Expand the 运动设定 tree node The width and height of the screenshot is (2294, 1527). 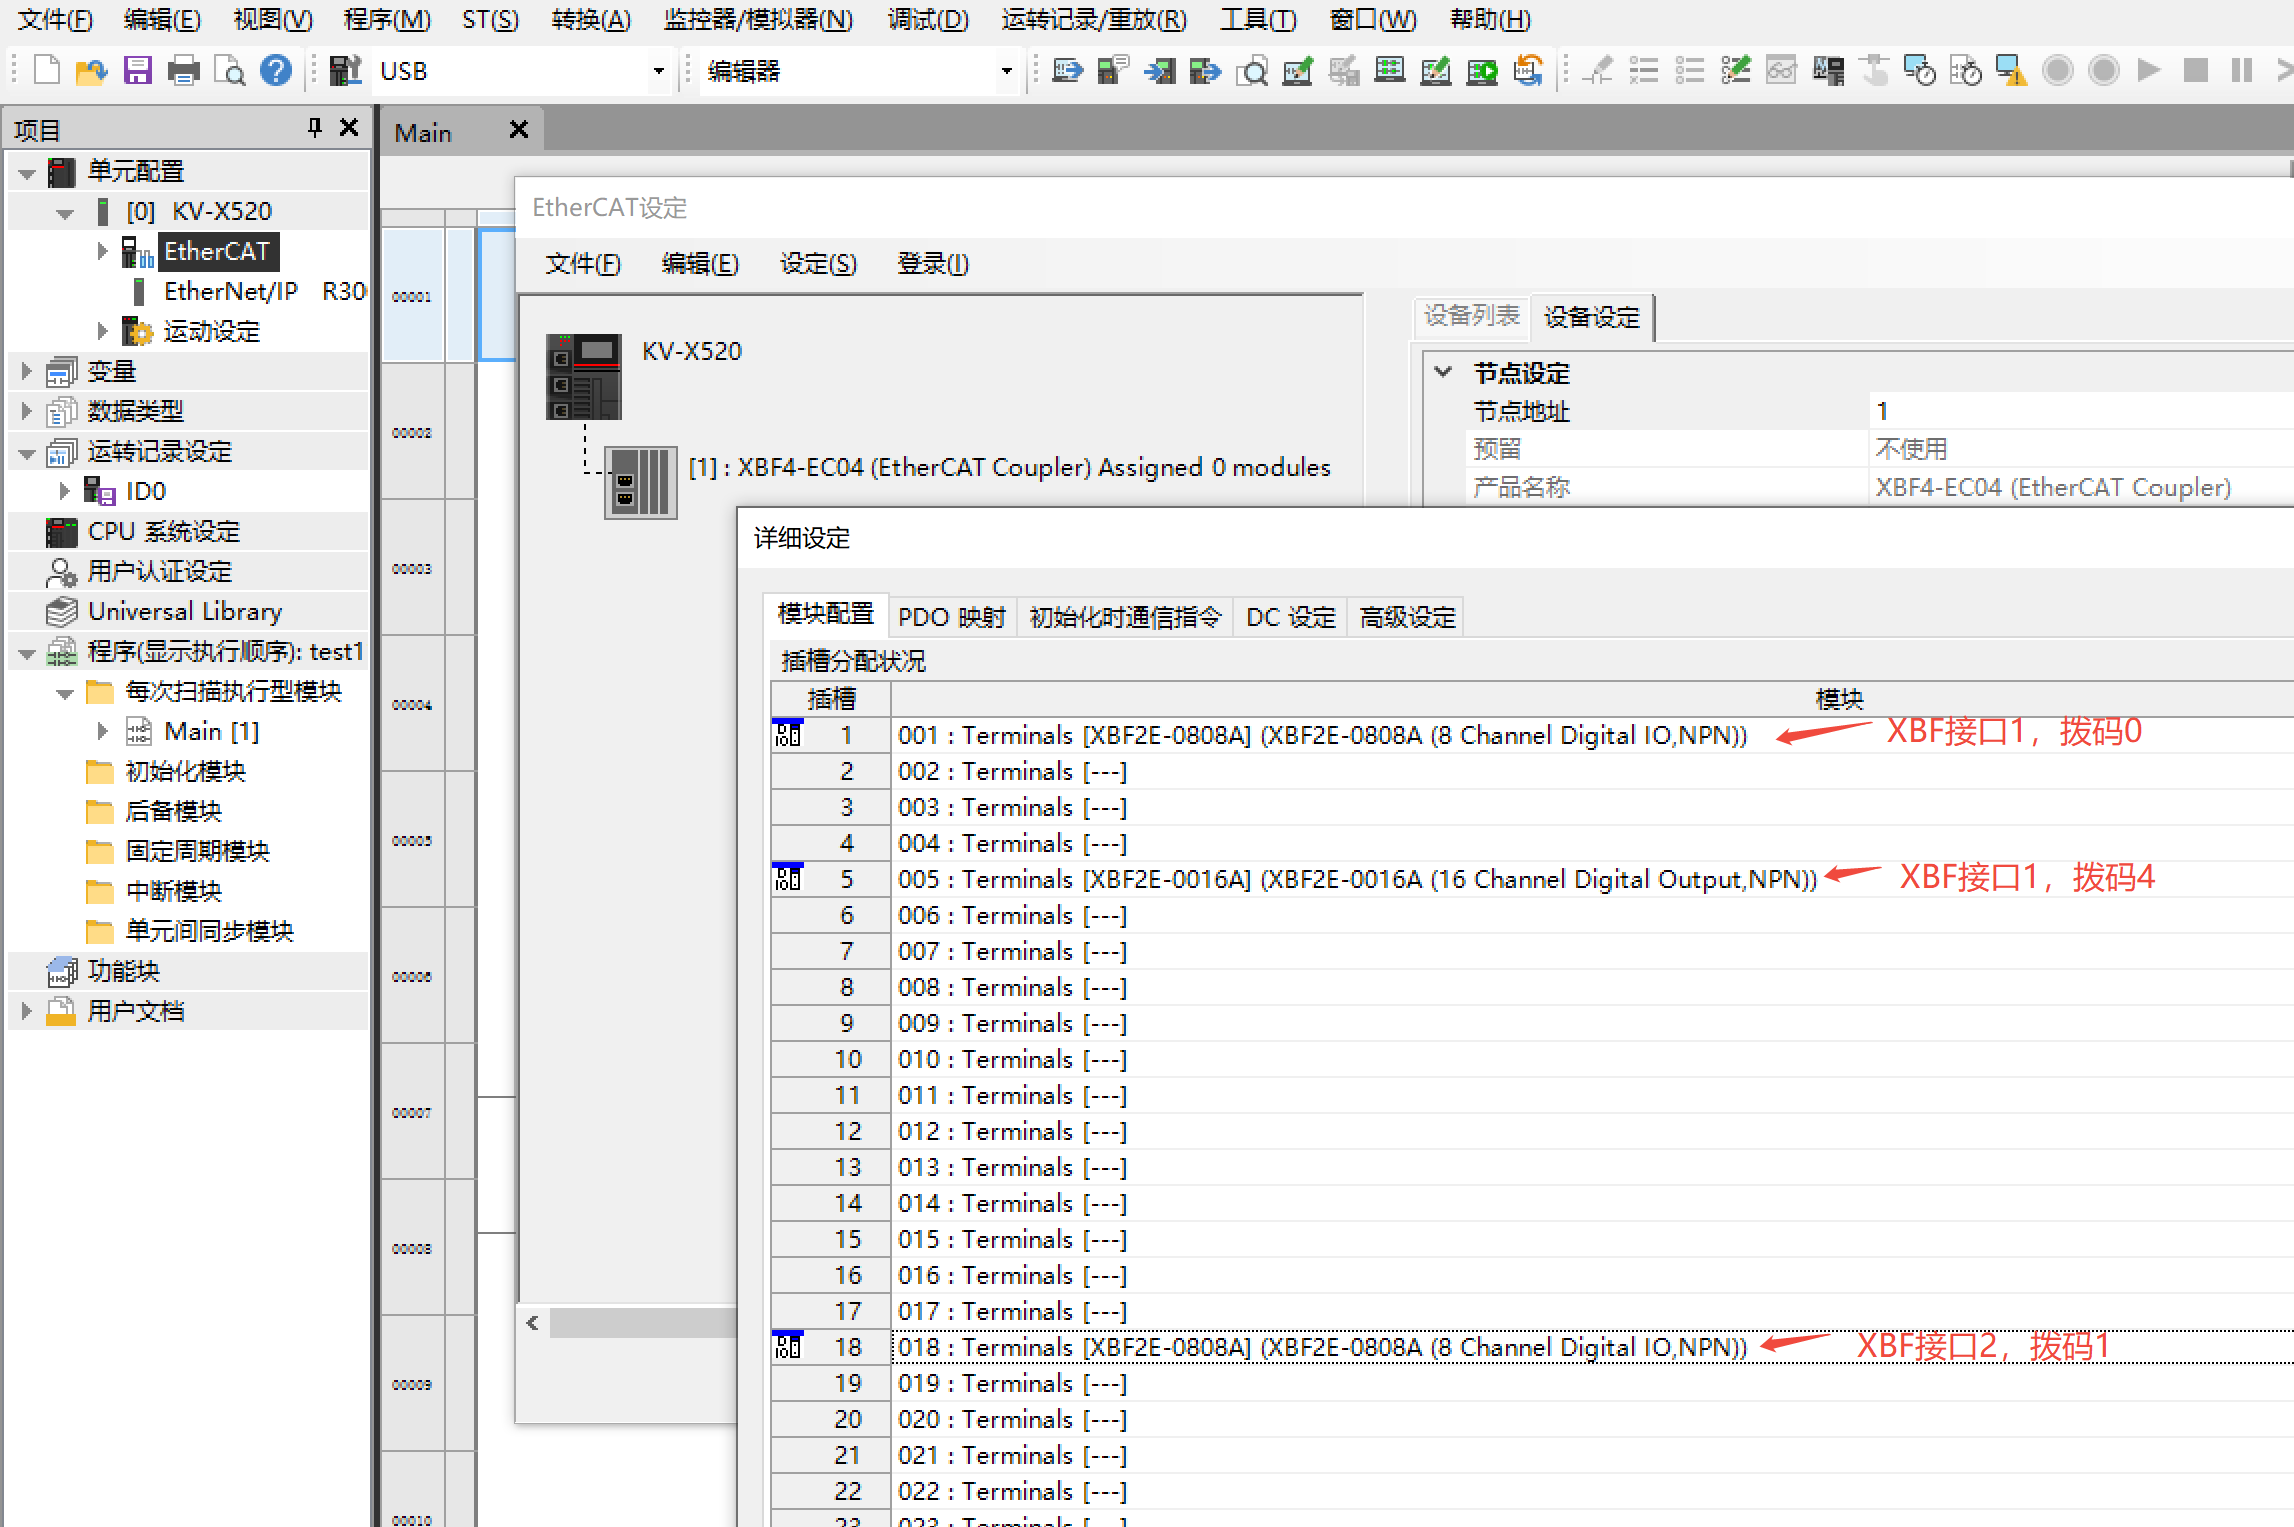tap(102, 331)
